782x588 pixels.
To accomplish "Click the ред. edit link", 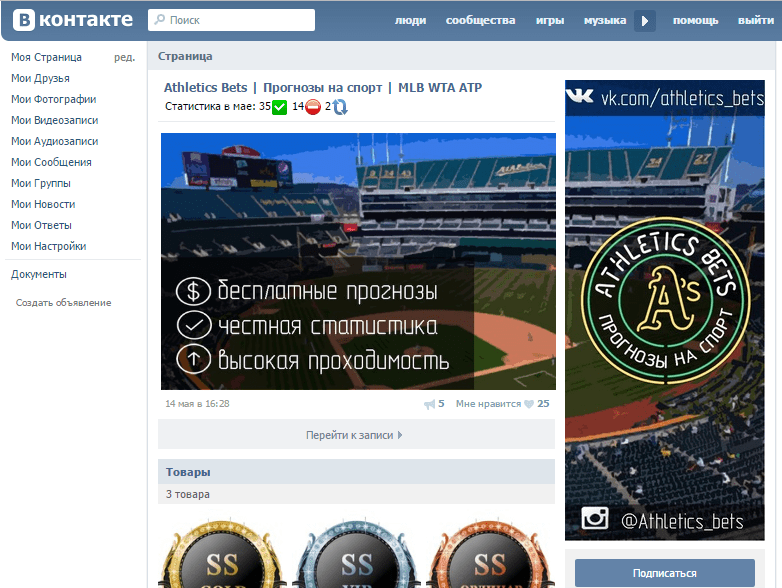I will [124, 57].
